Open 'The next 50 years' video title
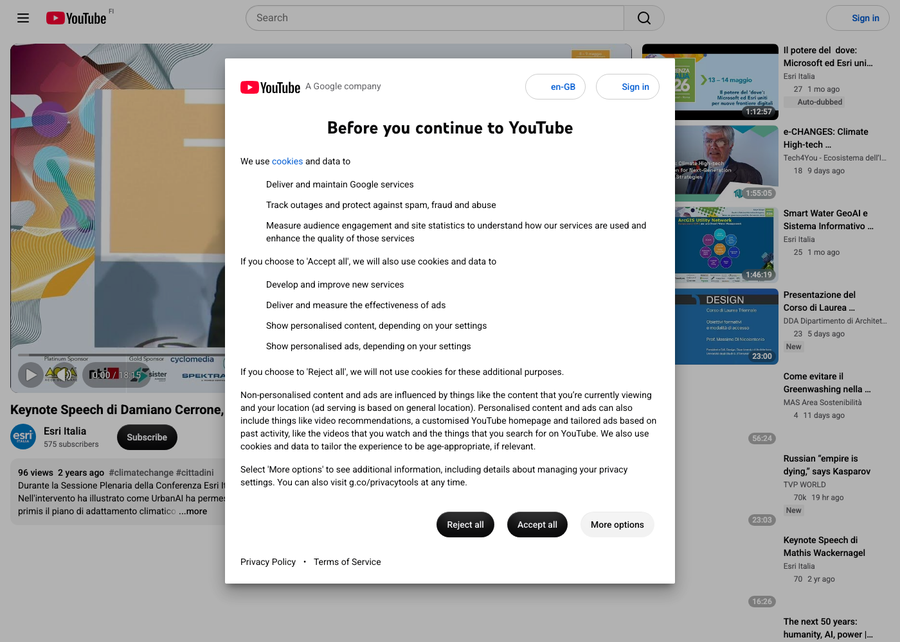 (828, 628)
